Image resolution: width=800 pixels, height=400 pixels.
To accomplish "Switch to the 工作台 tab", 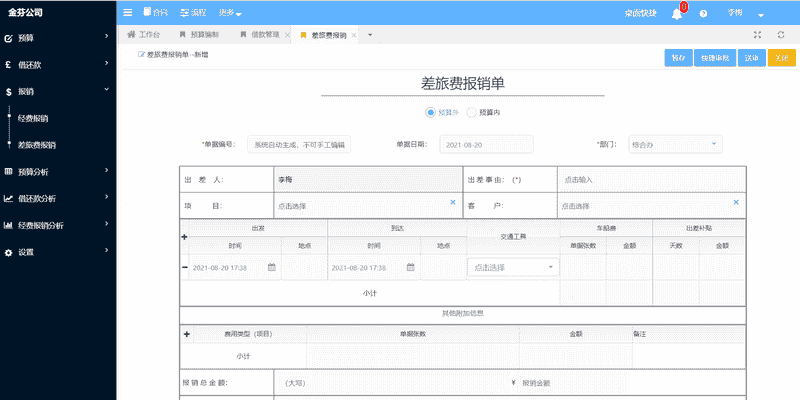I will coord(144,35).
